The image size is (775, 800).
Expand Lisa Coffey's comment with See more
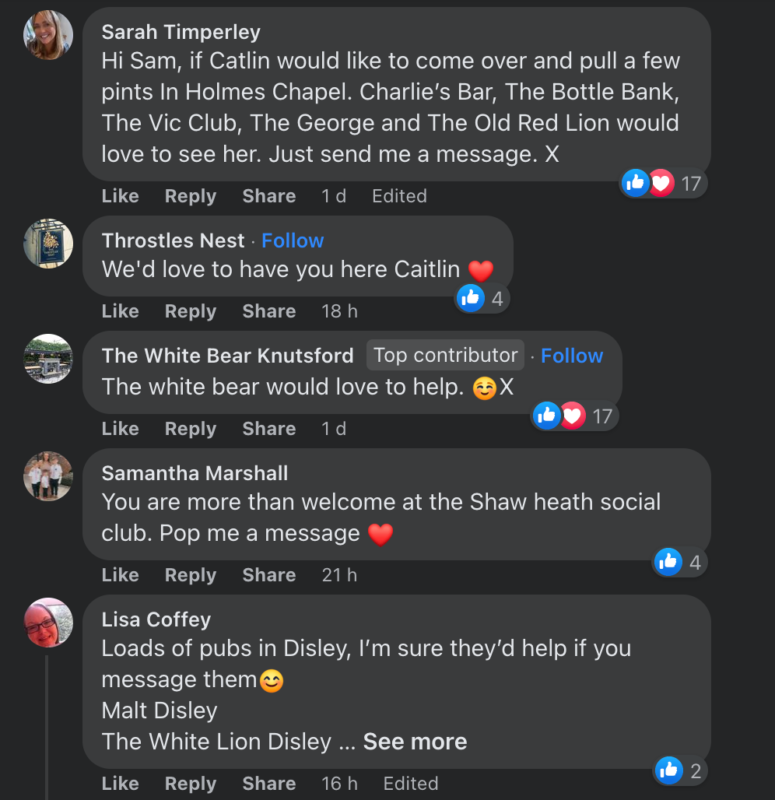(x=415, y=741)
